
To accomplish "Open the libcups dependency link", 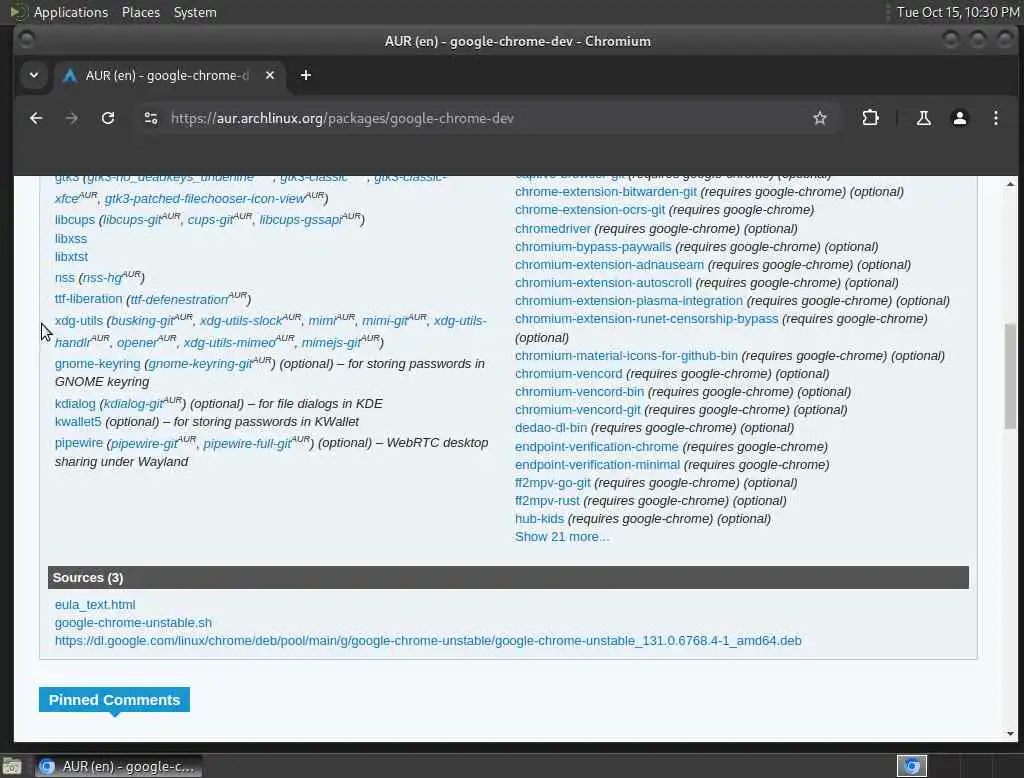I will click(x=74, y=220).
